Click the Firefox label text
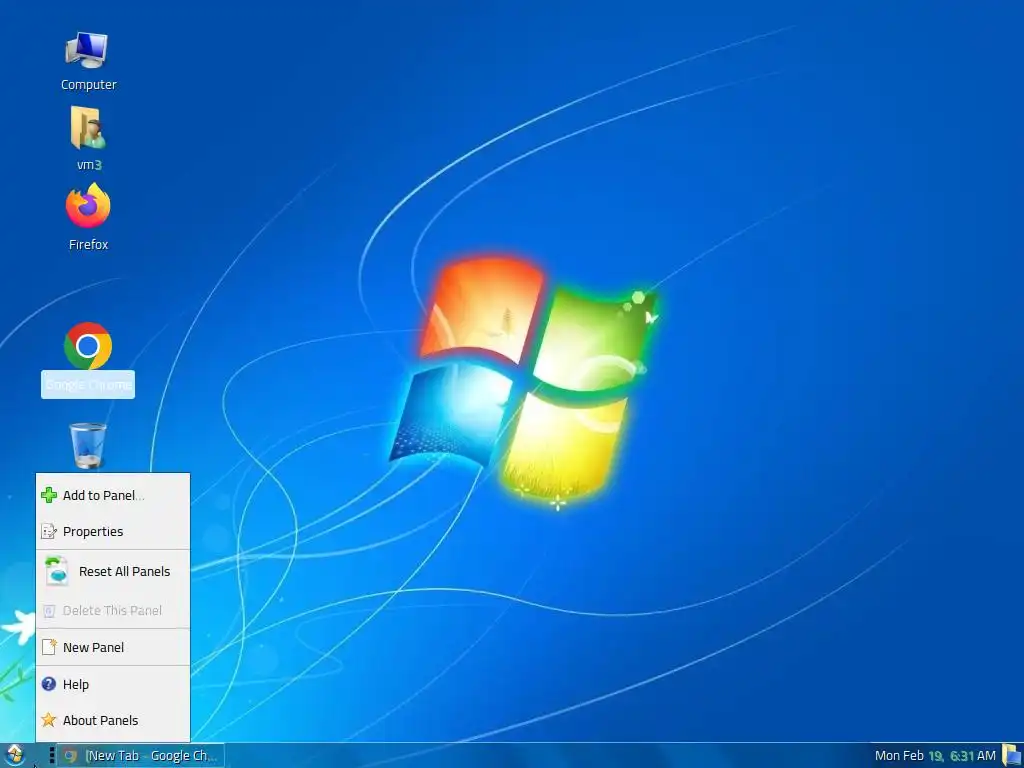The image size is (1024, 768). tap(89, 244)
